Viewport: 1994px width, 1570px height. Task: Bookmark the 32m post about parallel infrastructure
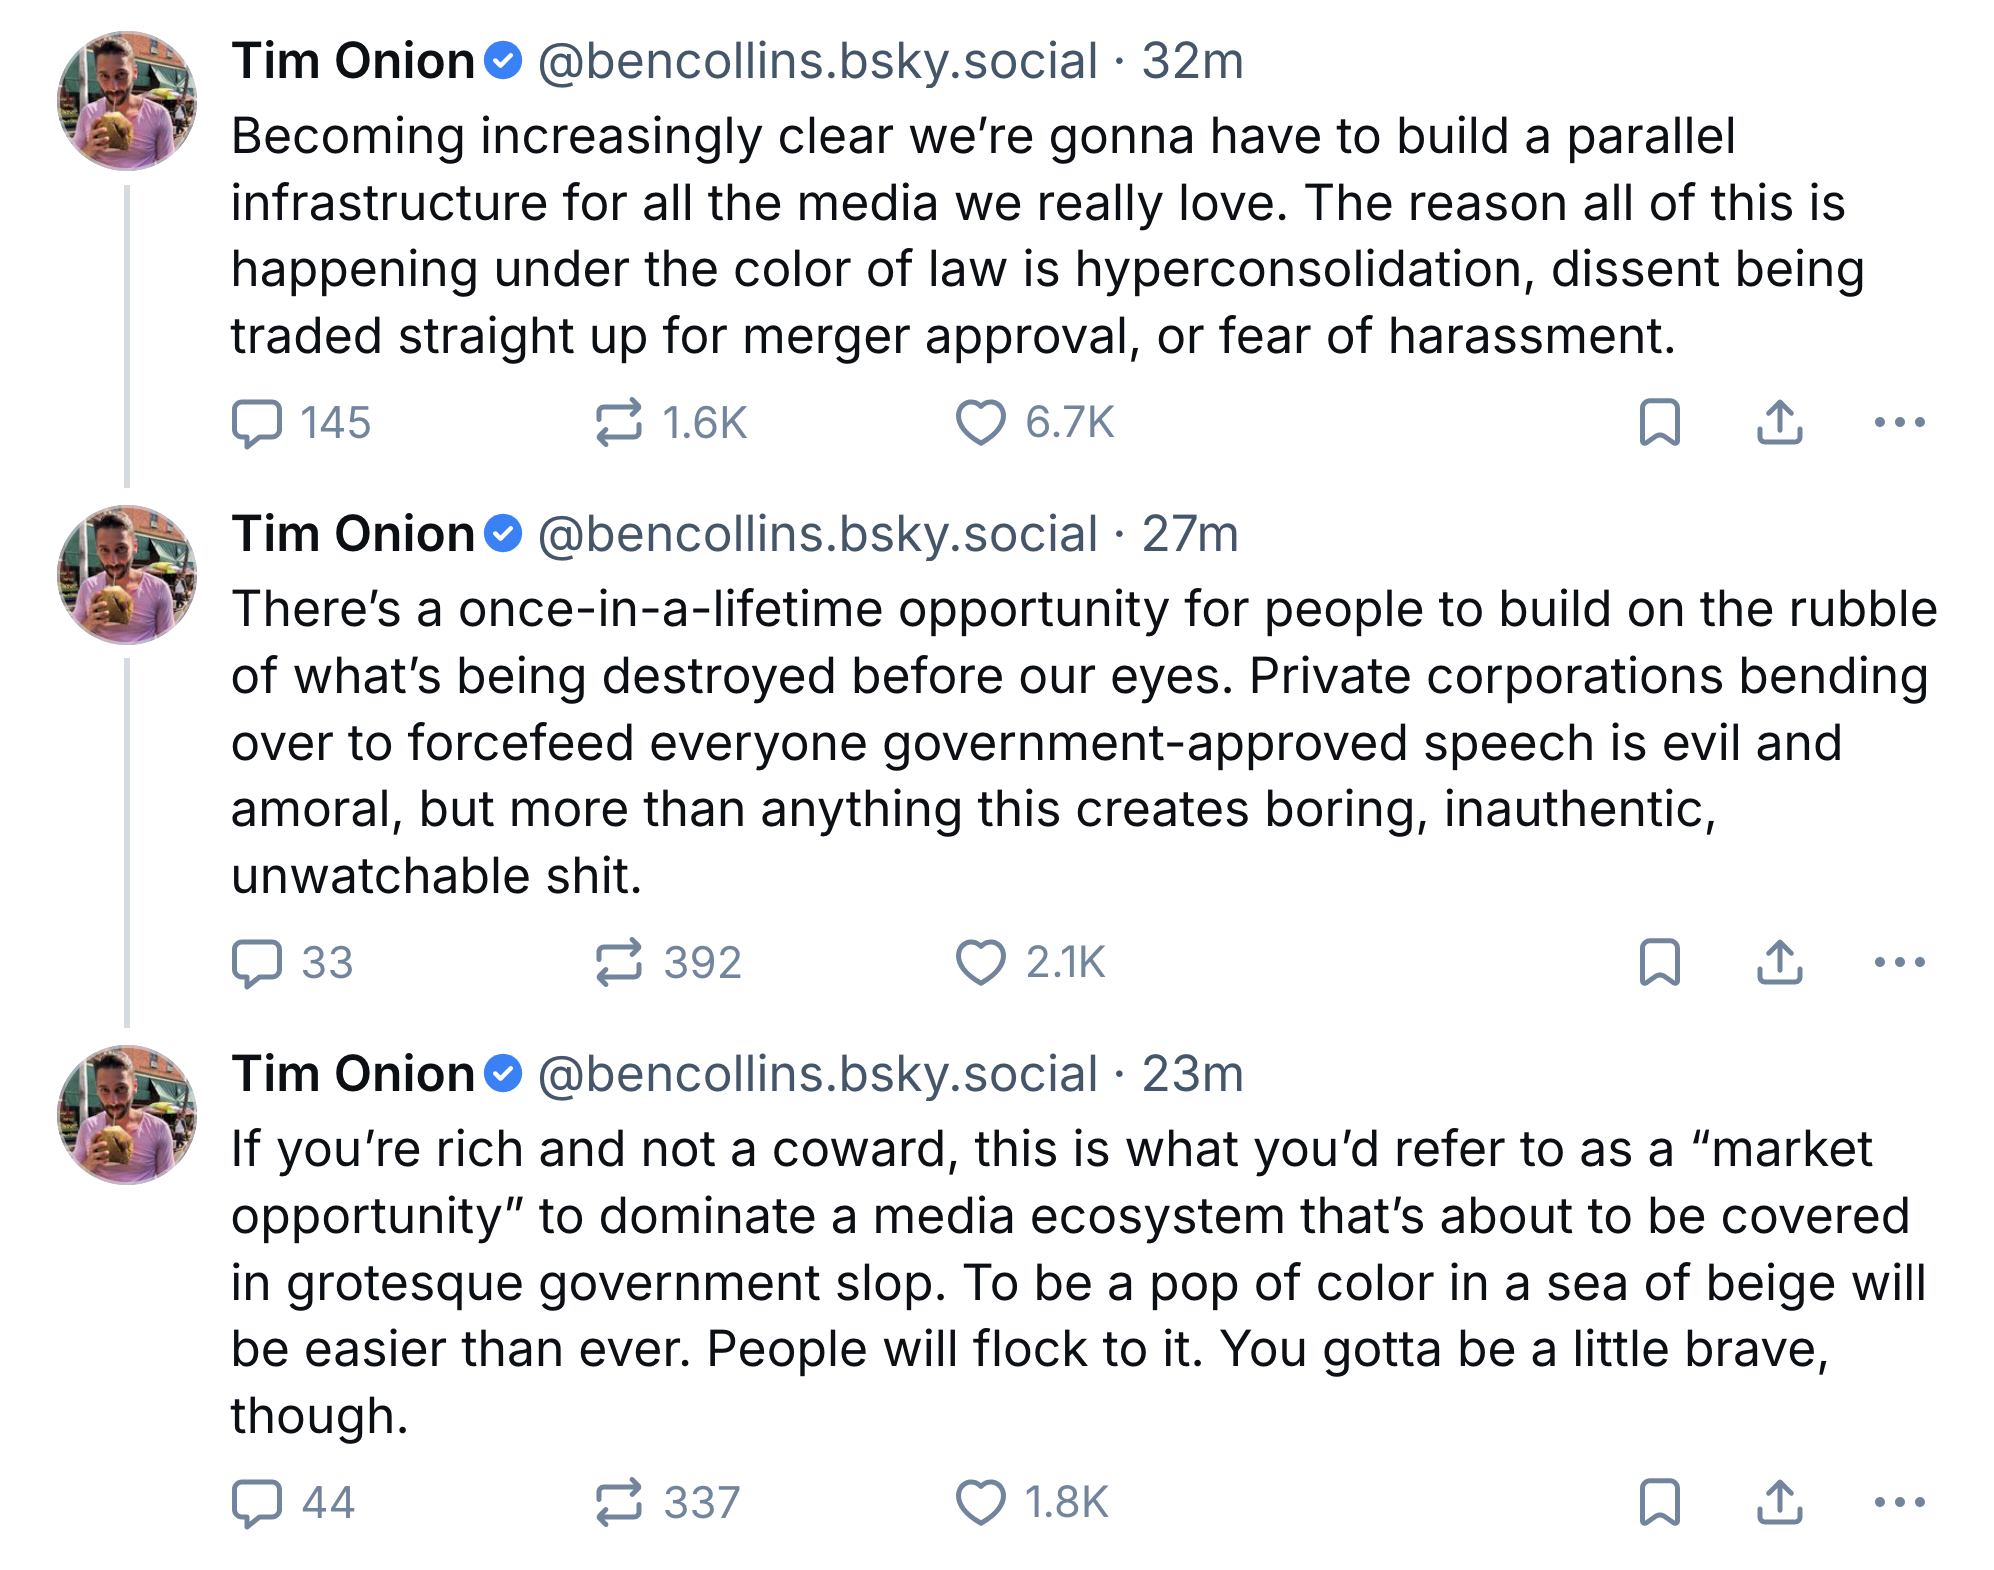click(1660, 422)
